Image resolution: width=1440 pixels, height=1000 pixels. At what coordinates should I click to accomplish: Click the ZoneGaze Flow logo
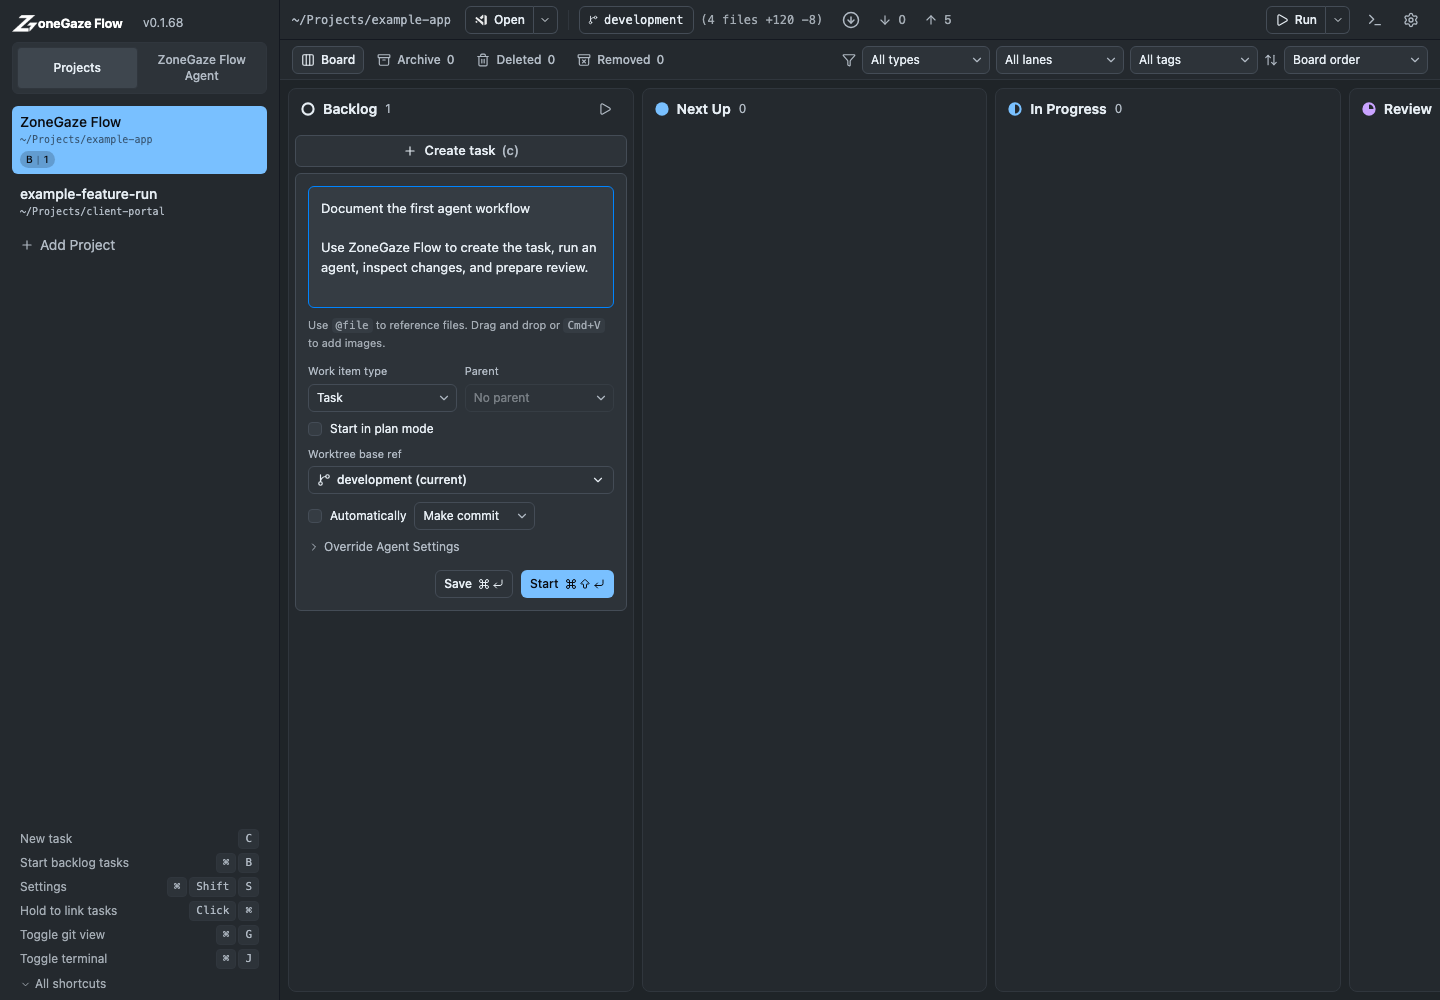click(x=68, y=23)
